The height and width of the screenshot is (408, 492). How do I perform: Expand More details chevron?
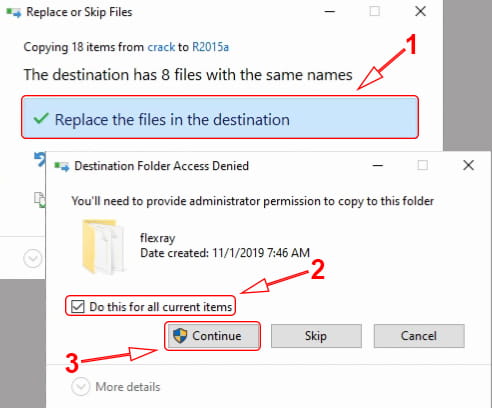81,387
